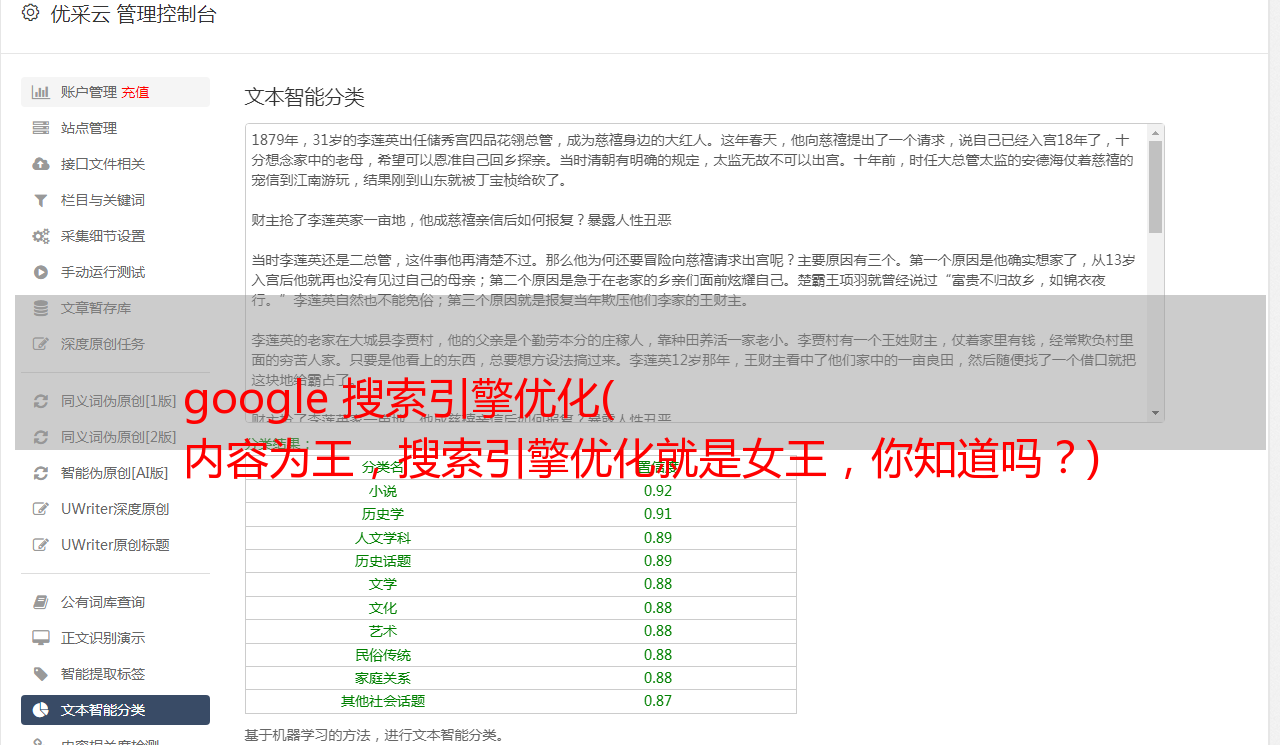Click the play circle icon for 手动运行测试

coord(41,272)
